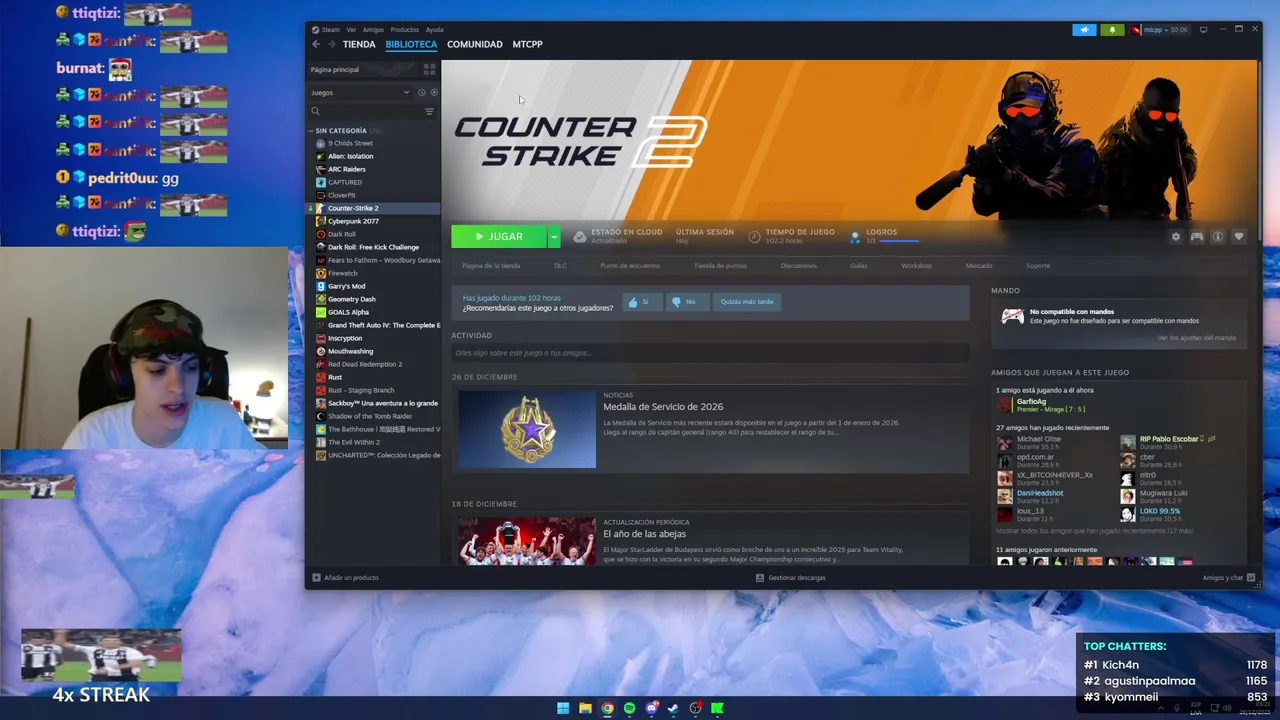Viewport: 1280px width, 720px height.
Task: Go to the TIENDA tab
Action: [x=359, y=44]
